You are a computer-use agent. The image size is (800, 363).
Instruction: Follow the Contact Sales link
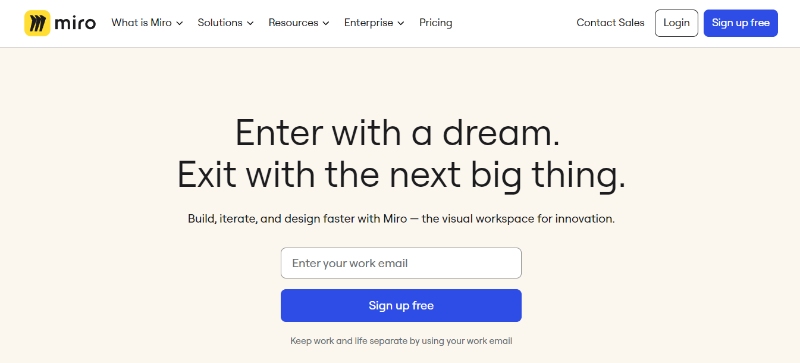pos(610,23)
